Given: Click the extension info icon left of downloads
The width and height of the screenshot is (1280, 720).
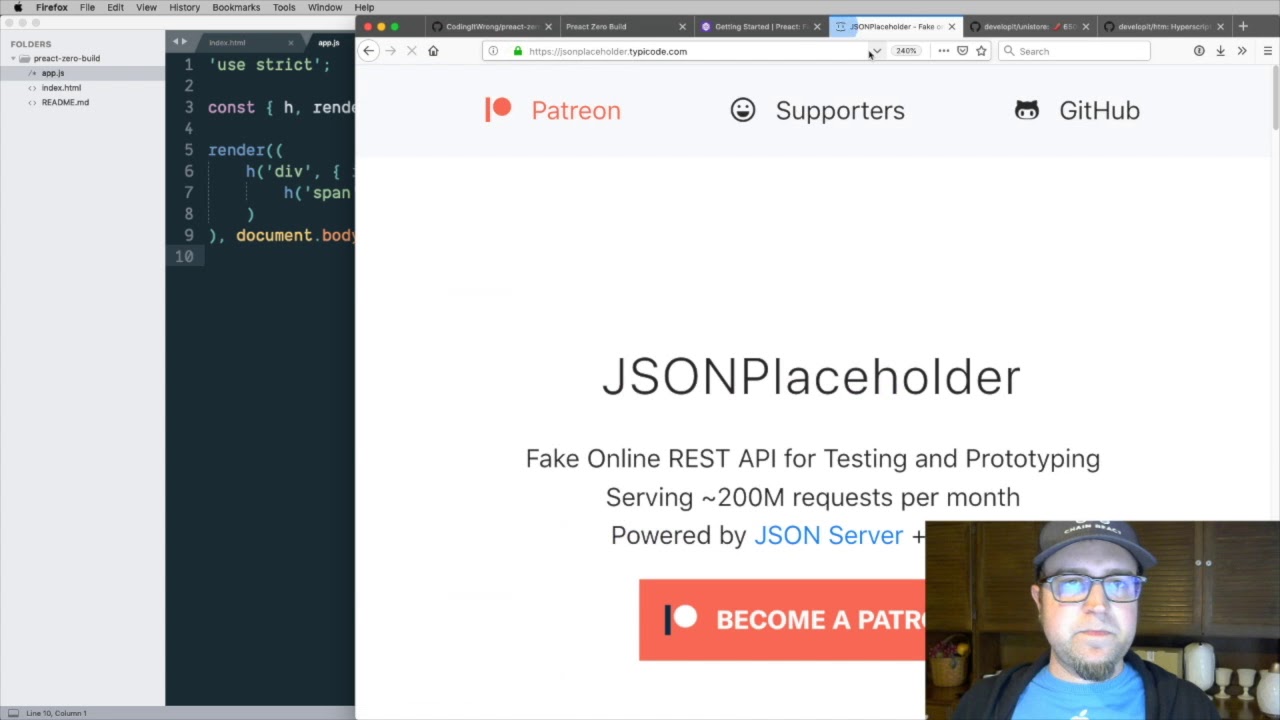Looking at the screenshot, I should 1199,51.
